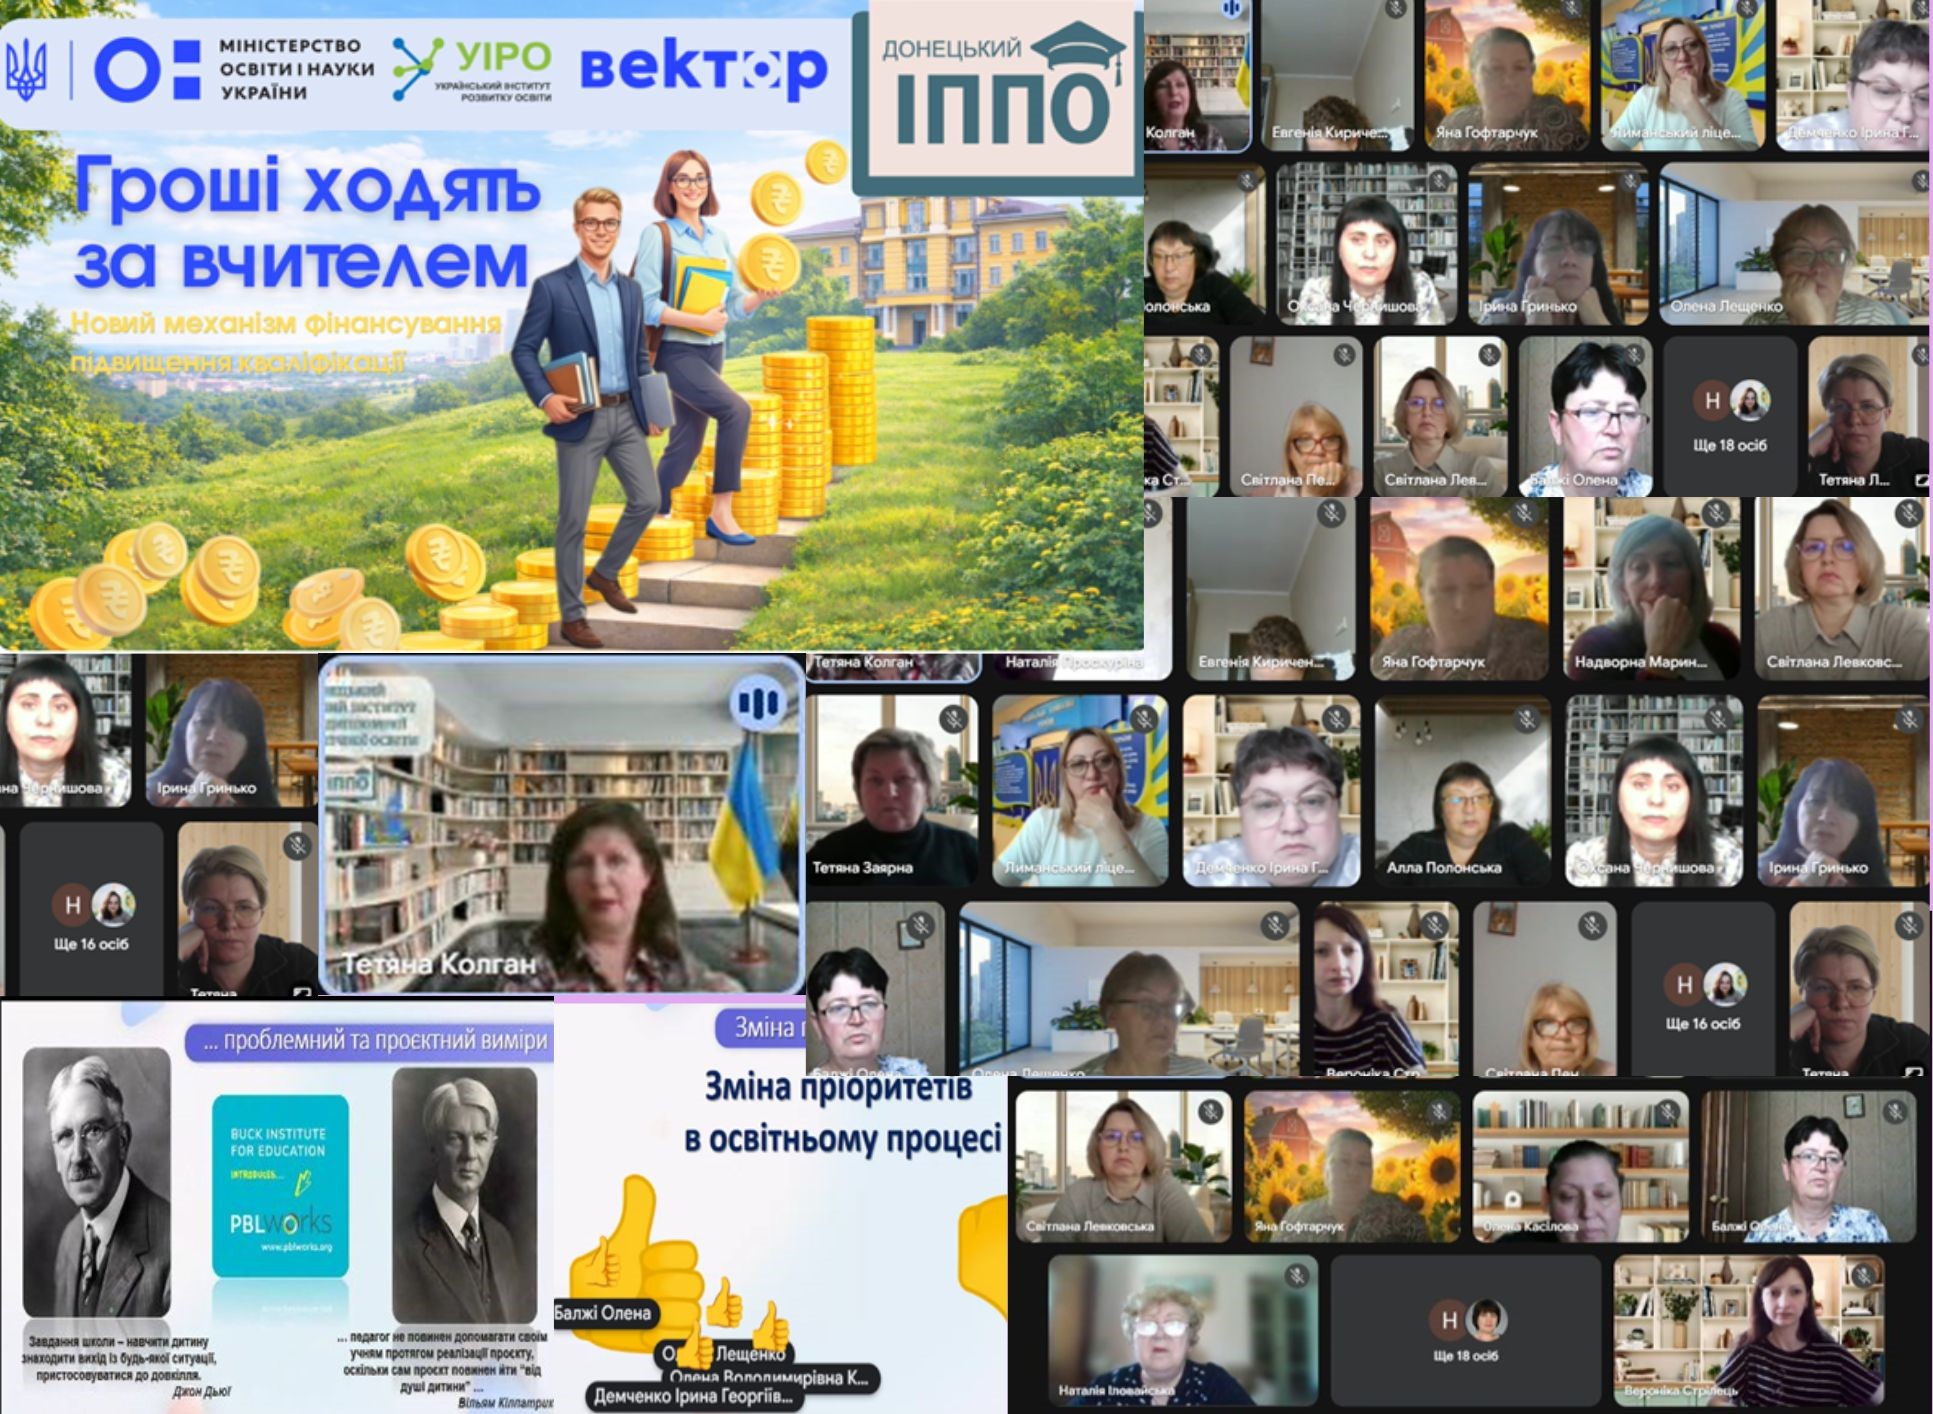
Task: Click the muted mic icon on Алла Полонська tile
Action: 1525,718
